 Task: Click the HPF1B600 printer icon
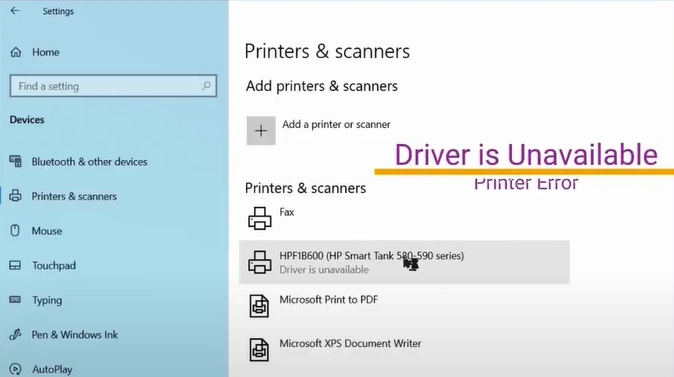click(260, 262)
